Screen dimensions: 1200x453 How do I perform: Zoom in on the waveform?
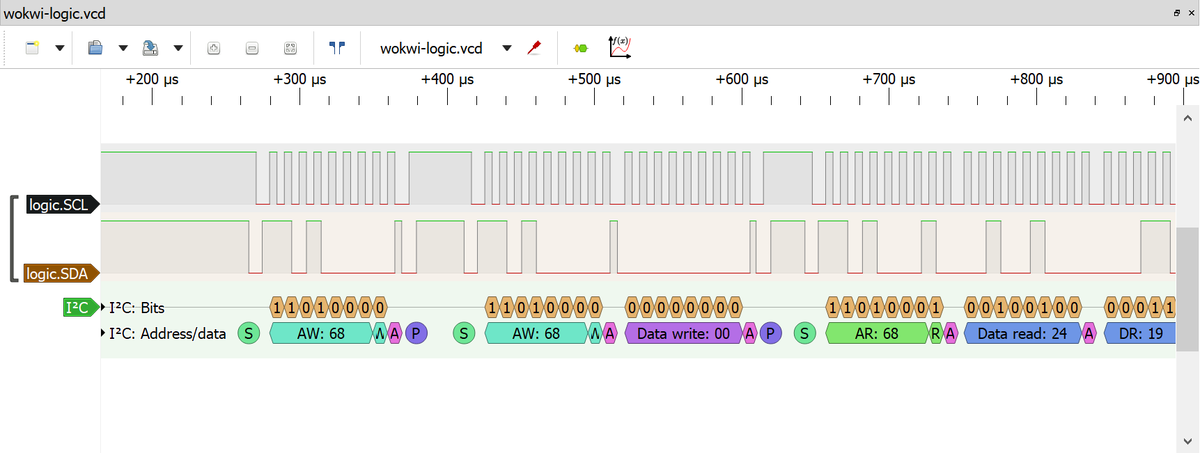point(214,48)
